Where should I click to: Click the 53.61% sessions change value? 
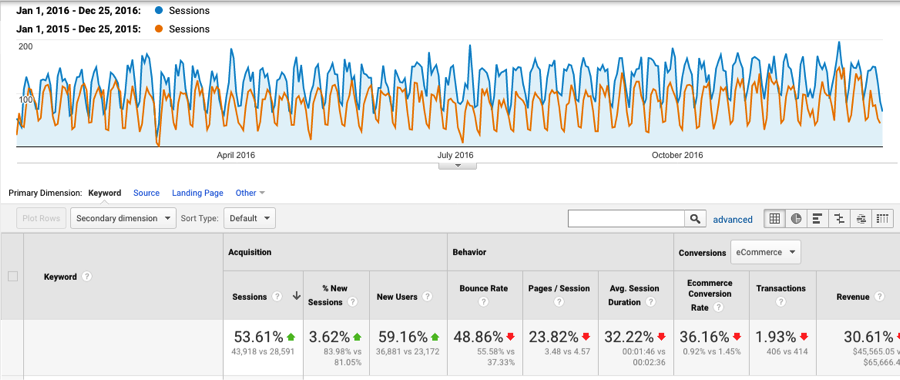click(x=258, y=336)
